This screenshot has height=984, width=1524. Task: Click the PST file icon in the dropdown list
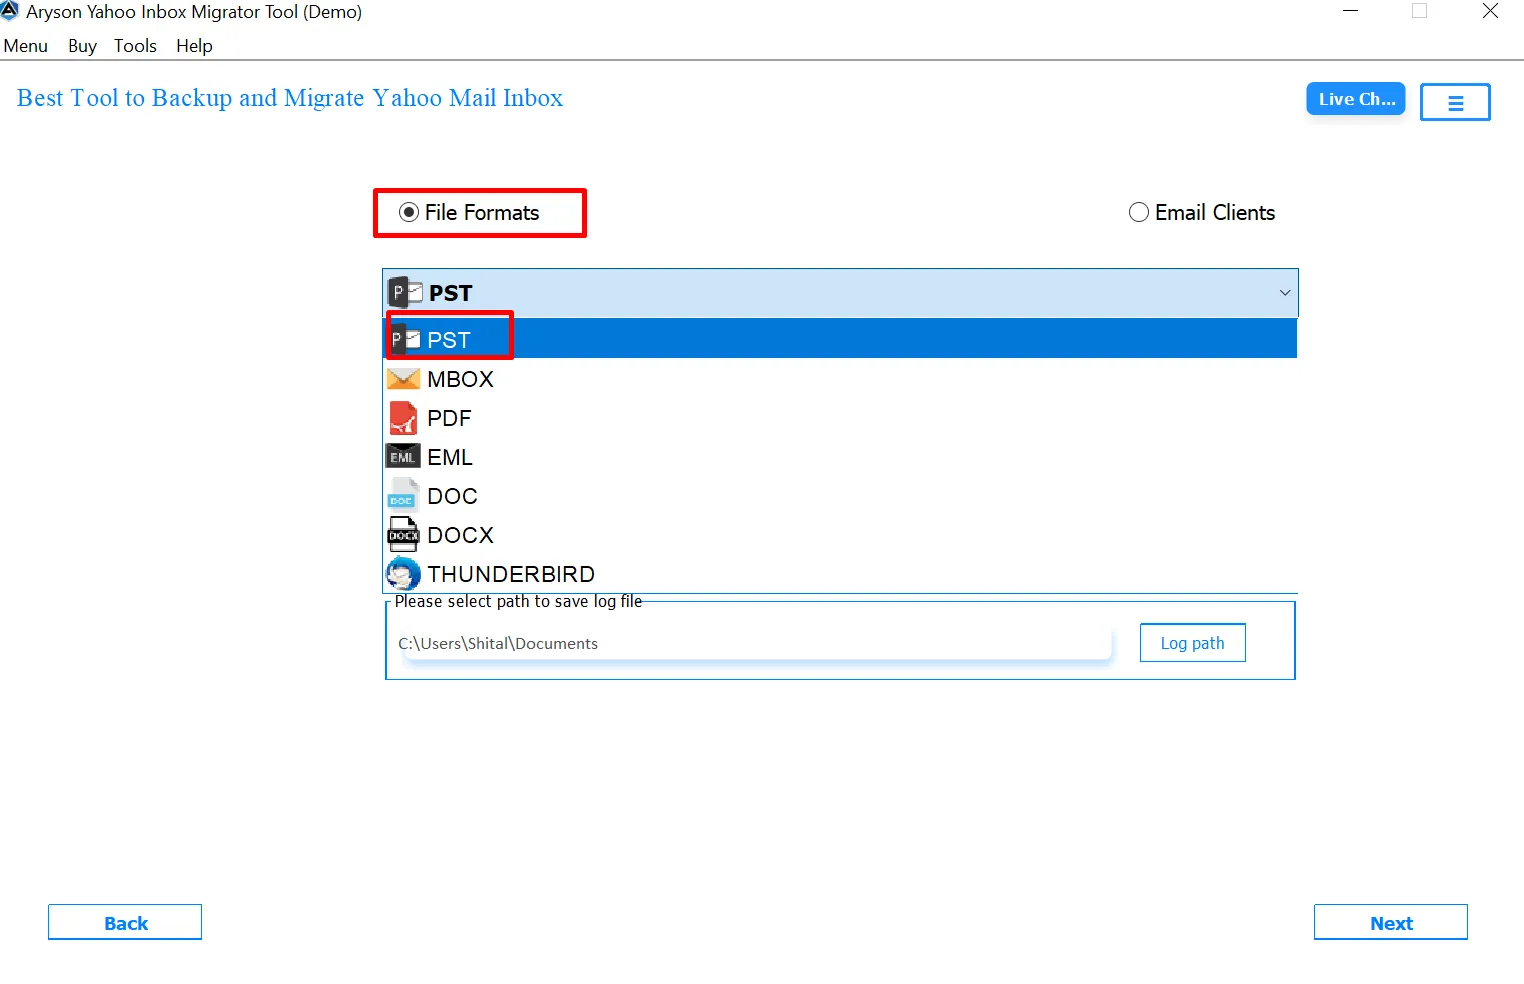(405, 340)
